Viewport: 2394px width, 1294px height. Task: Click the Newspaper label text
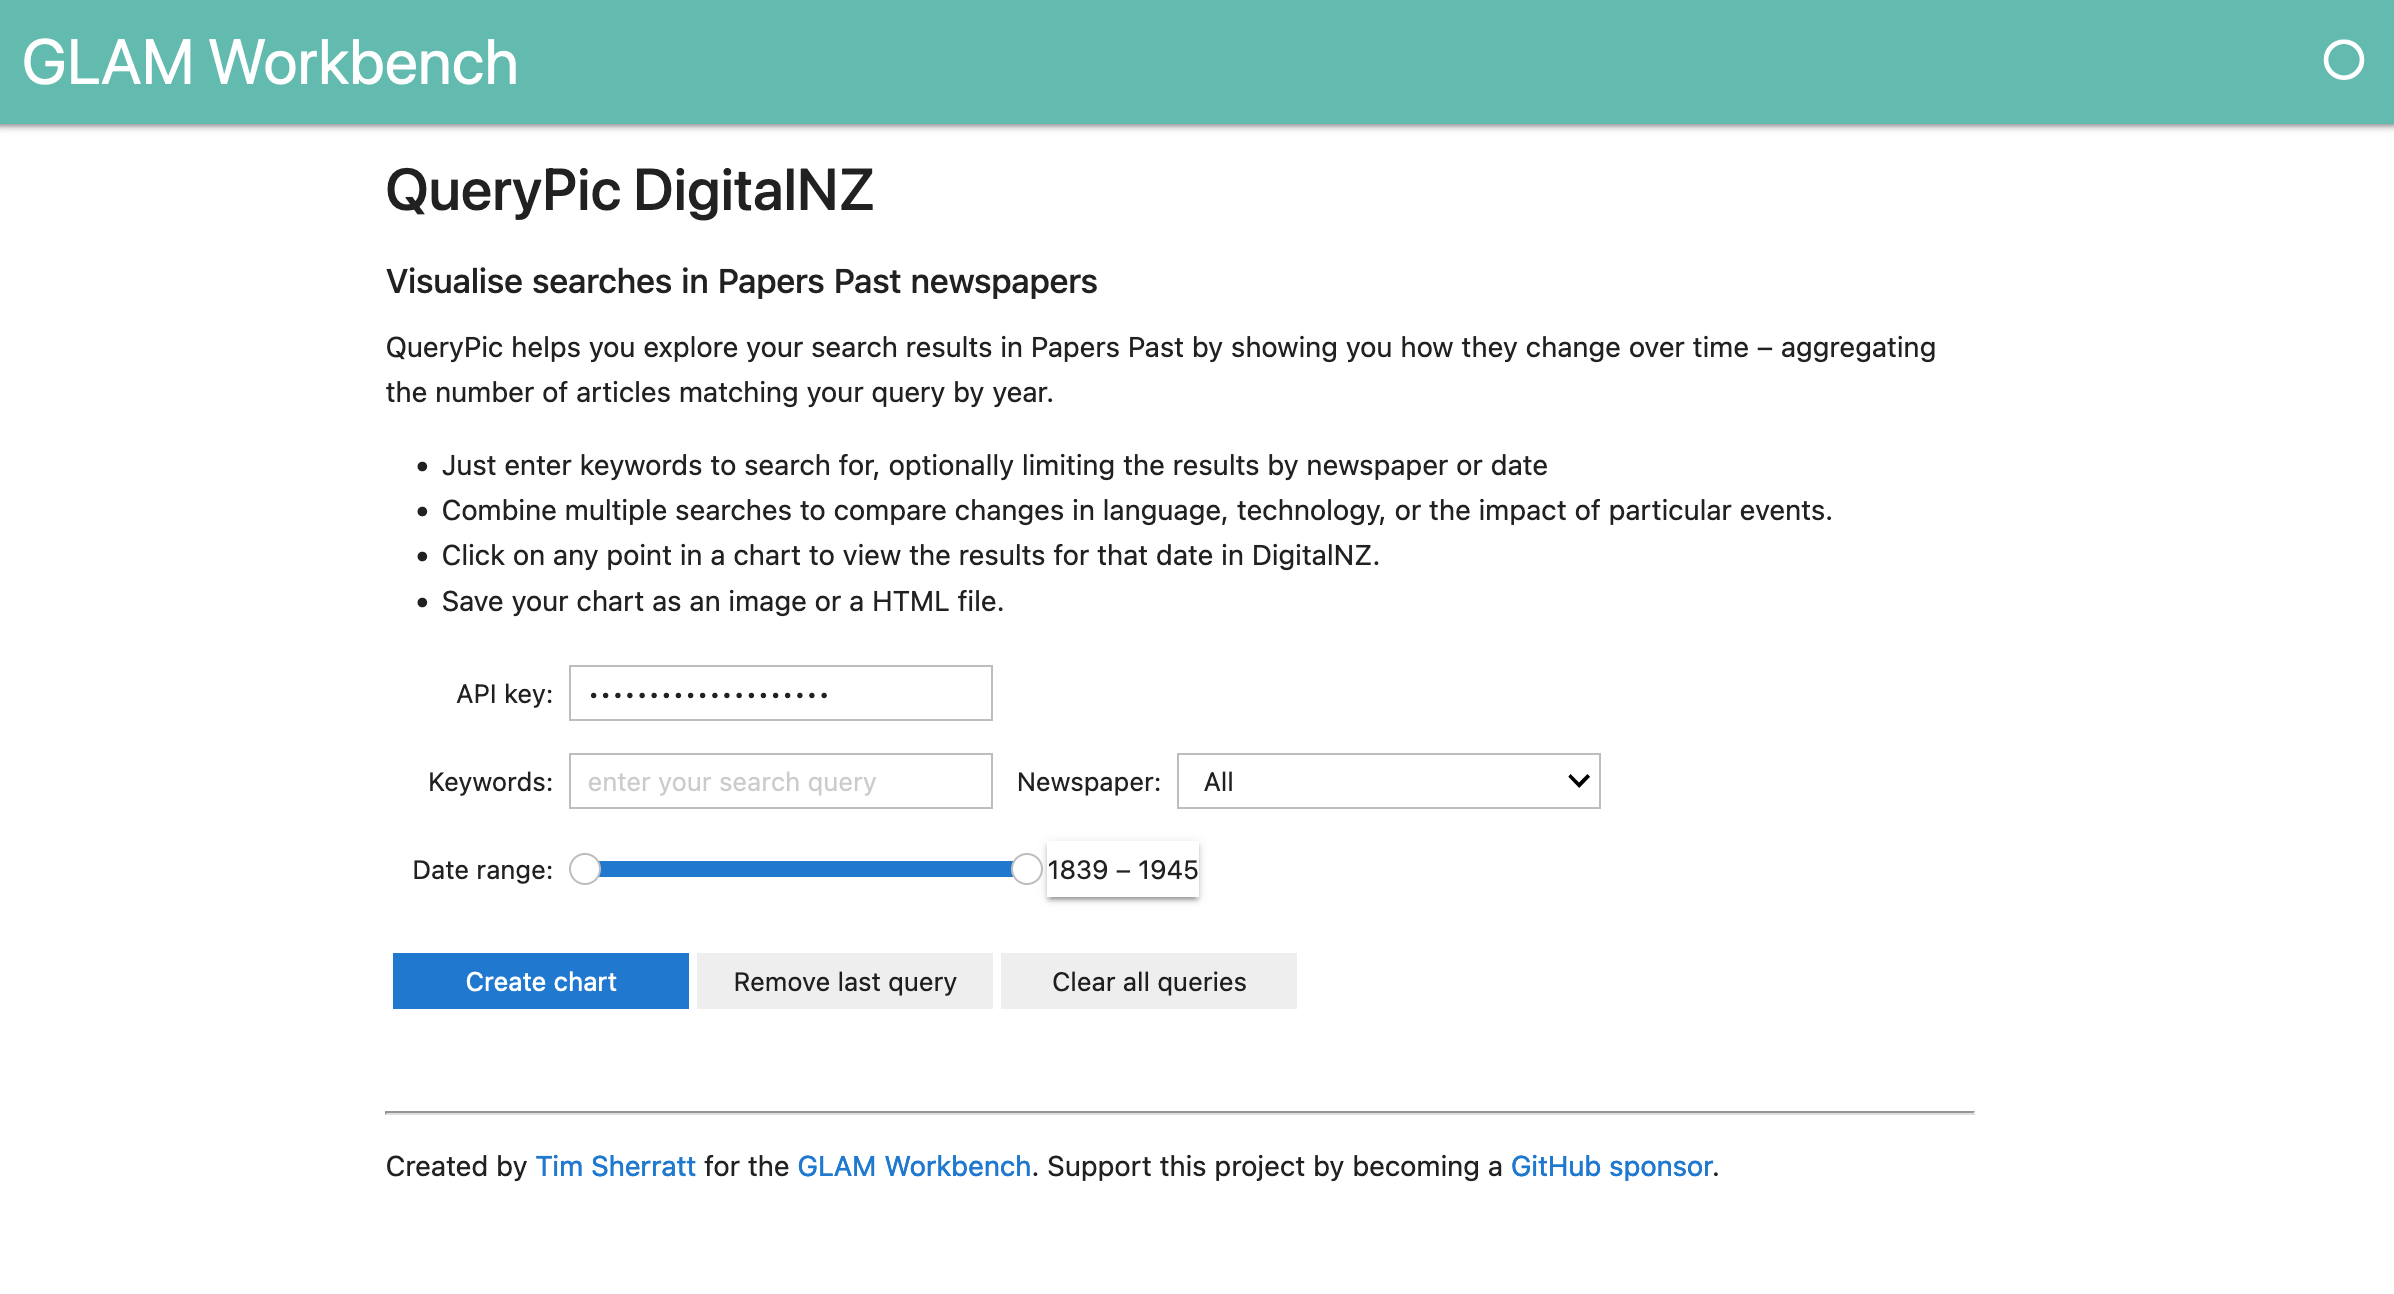point(1088,782)
